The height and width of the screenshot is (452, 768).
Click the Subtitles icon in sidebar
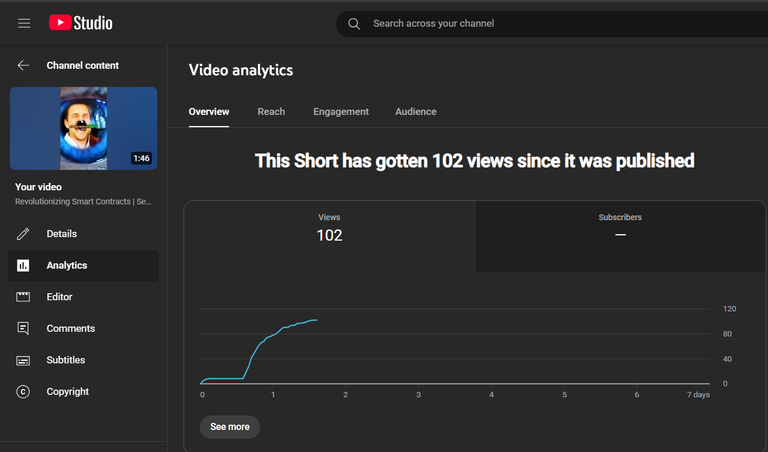point(23,360)
